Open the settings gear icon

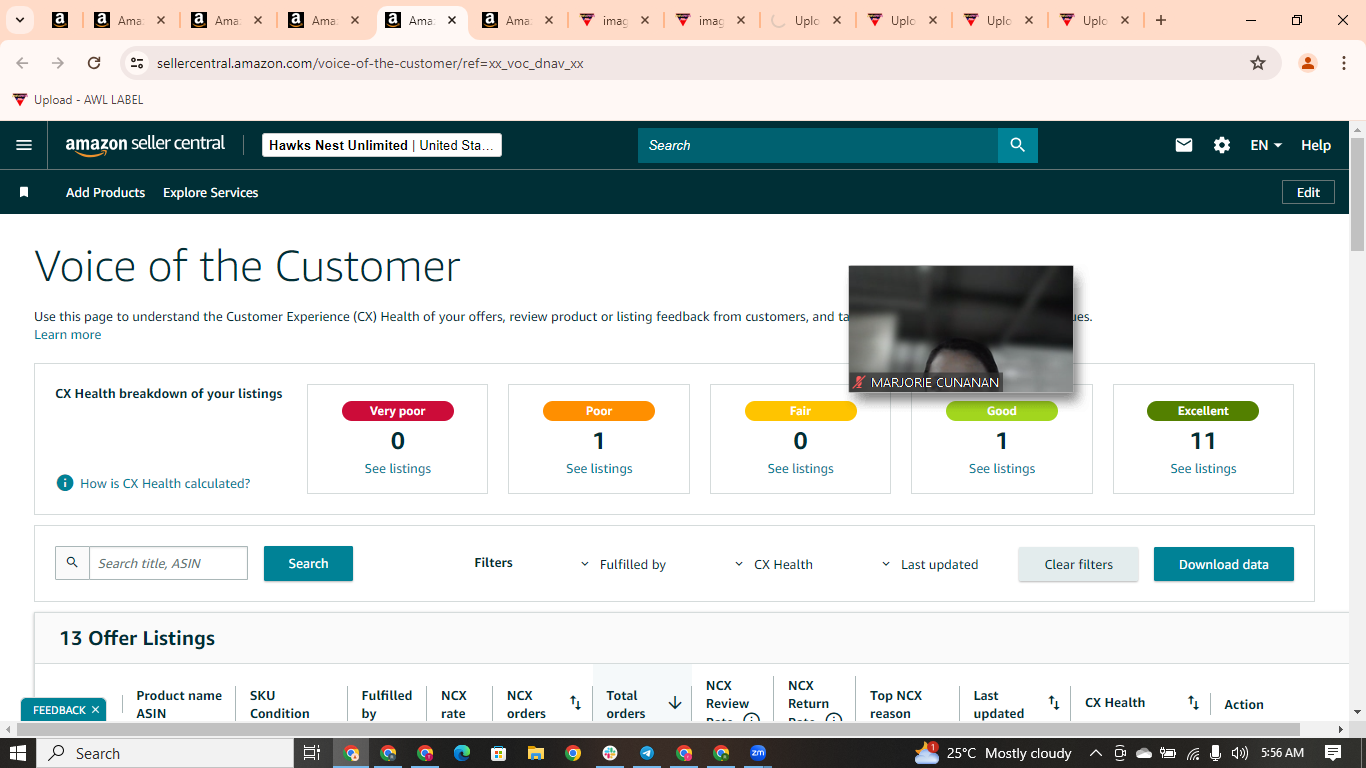[x=1222, y=145]
